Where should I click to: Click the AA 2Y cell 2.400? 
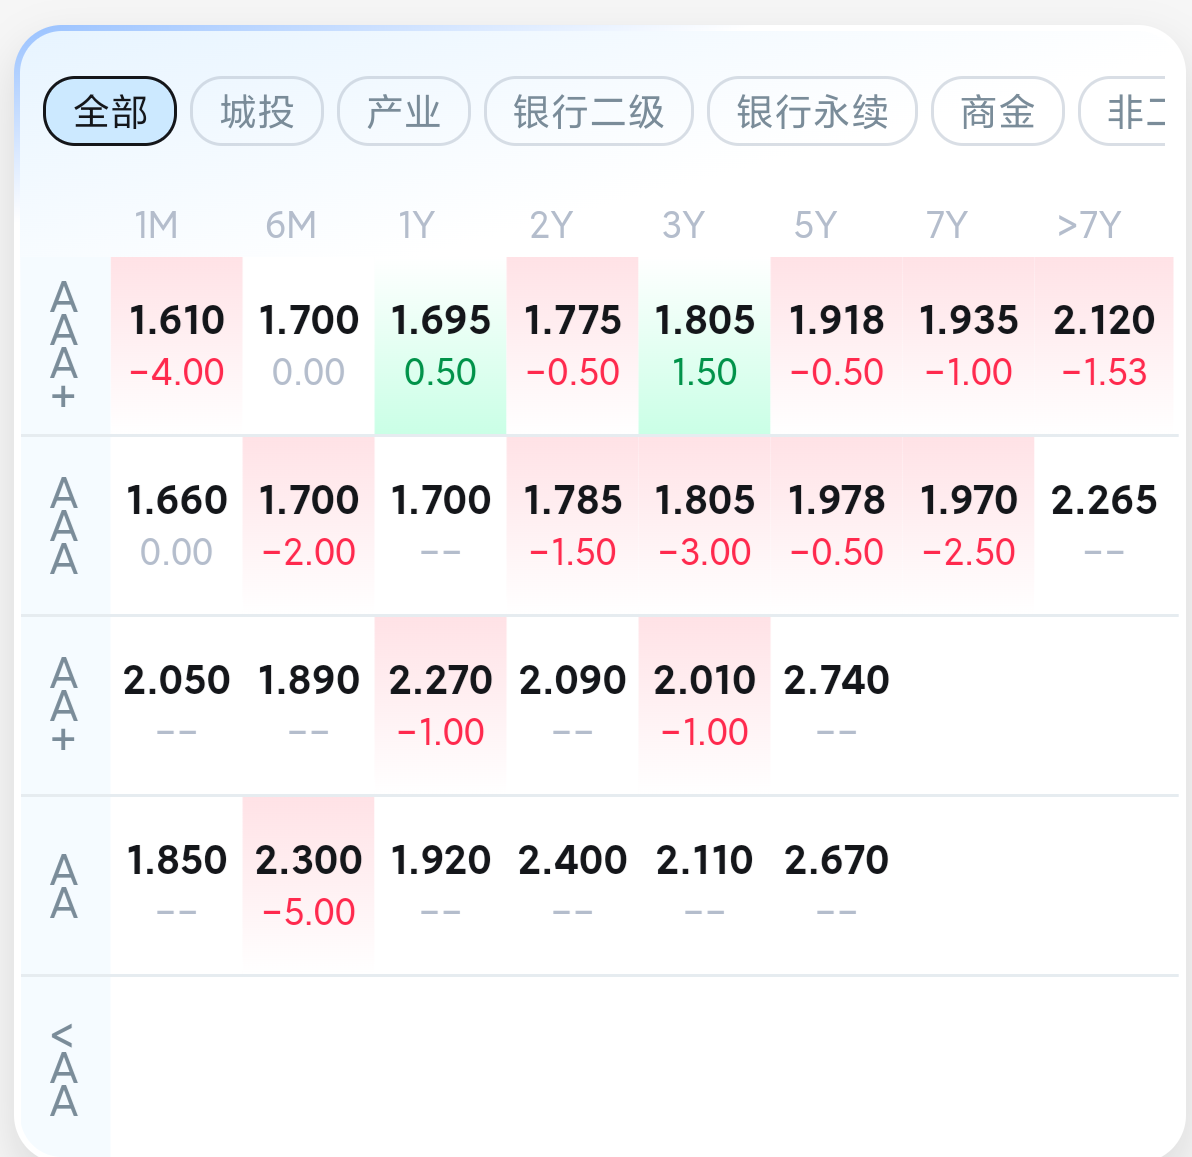(572, 886)
